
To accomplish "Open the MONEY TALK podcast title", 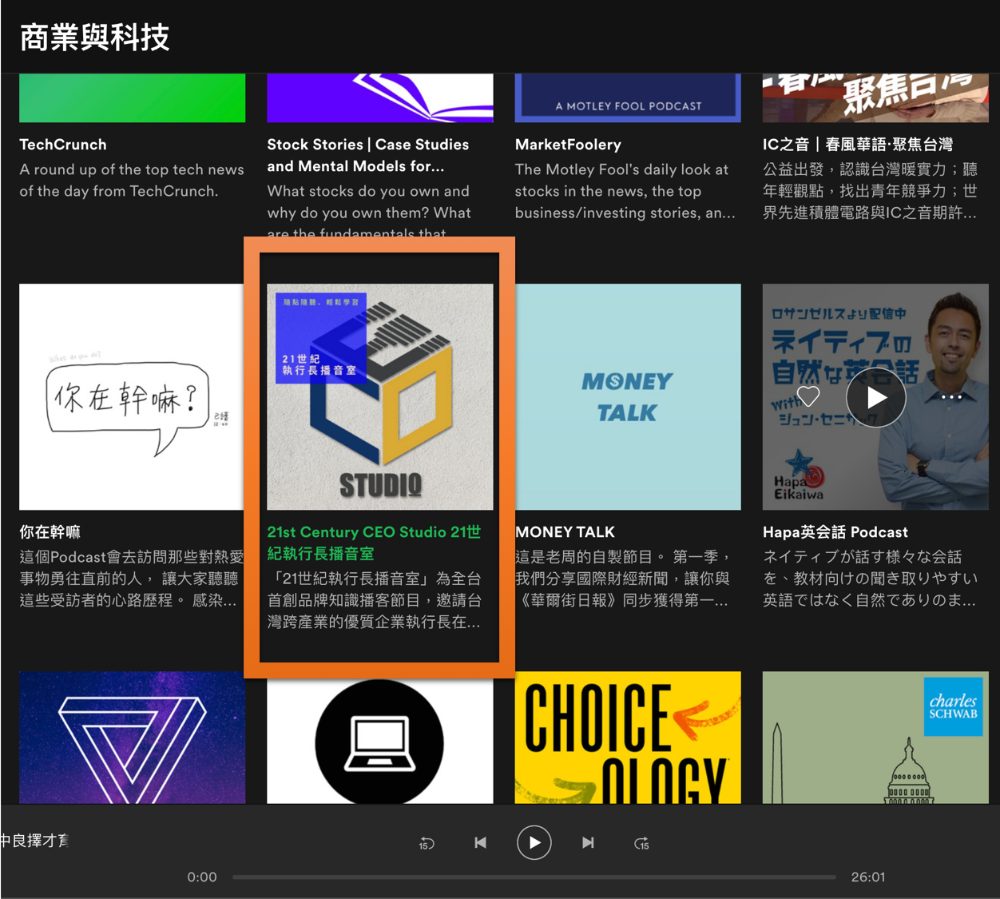I will (565, 532).
